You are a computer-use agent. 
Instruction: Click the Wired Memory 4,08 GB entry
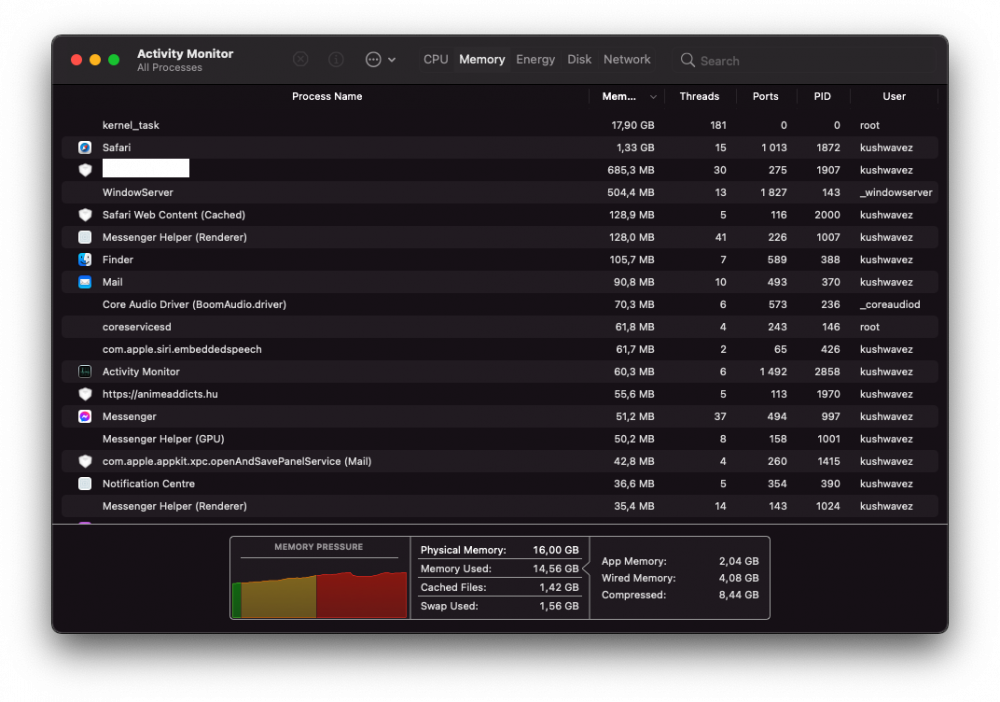click(680, 578)
